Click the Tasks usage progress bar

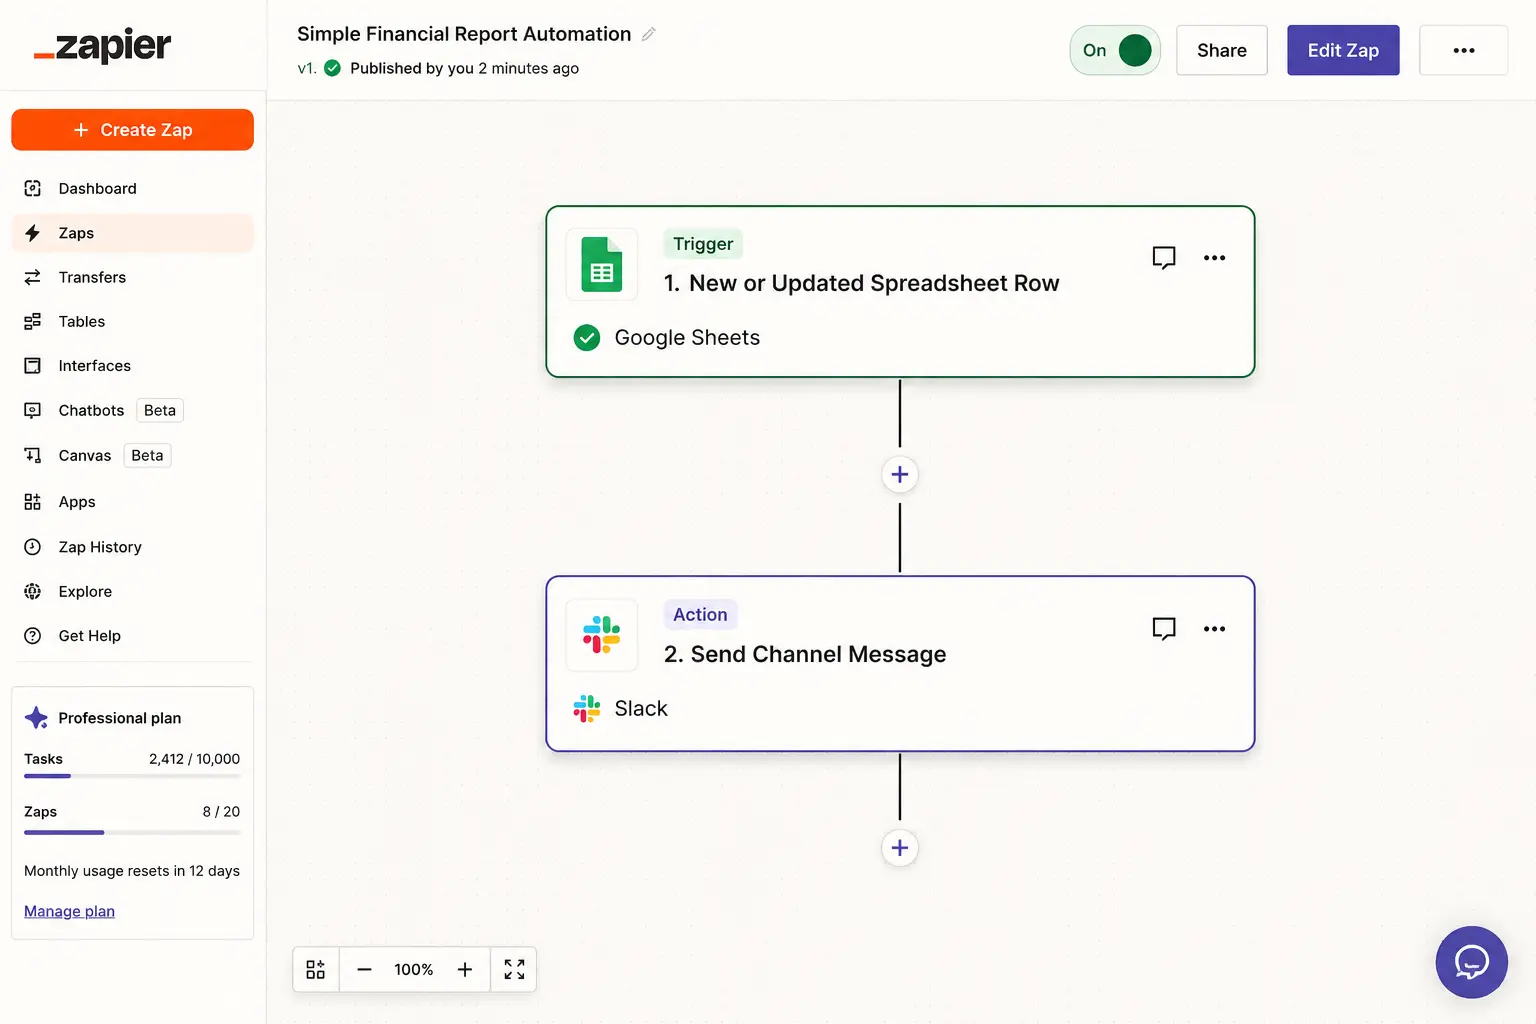(132, 776)
